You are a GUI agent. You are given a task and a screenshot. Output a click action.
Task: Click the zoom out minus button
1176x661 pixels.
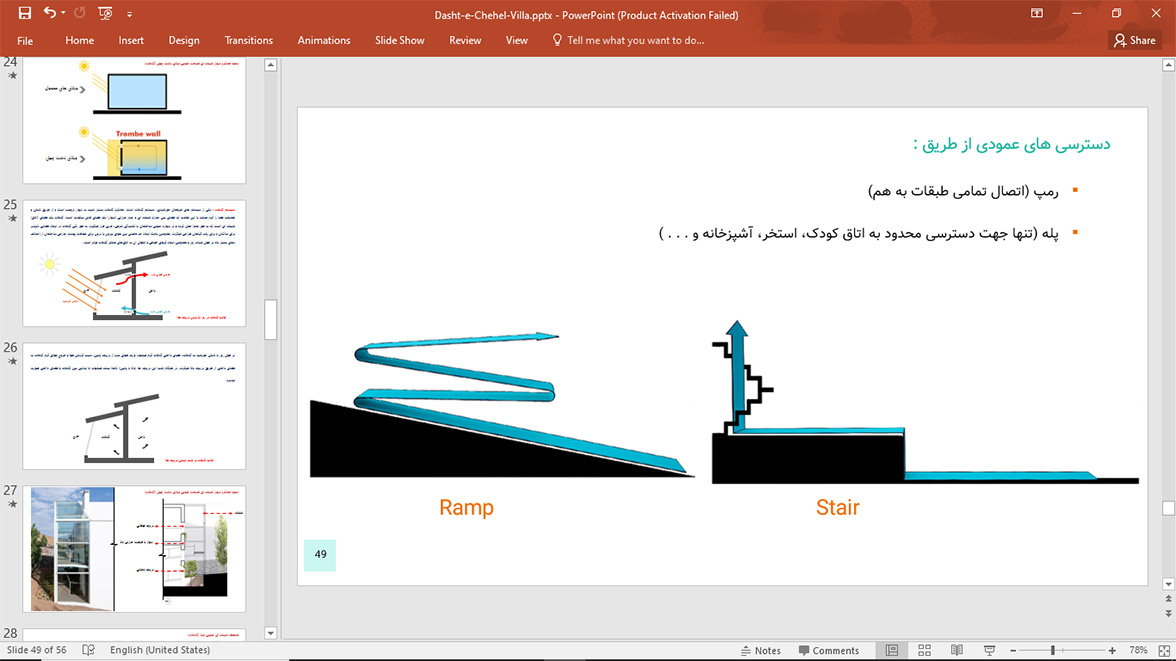(x=1013, y=650)
